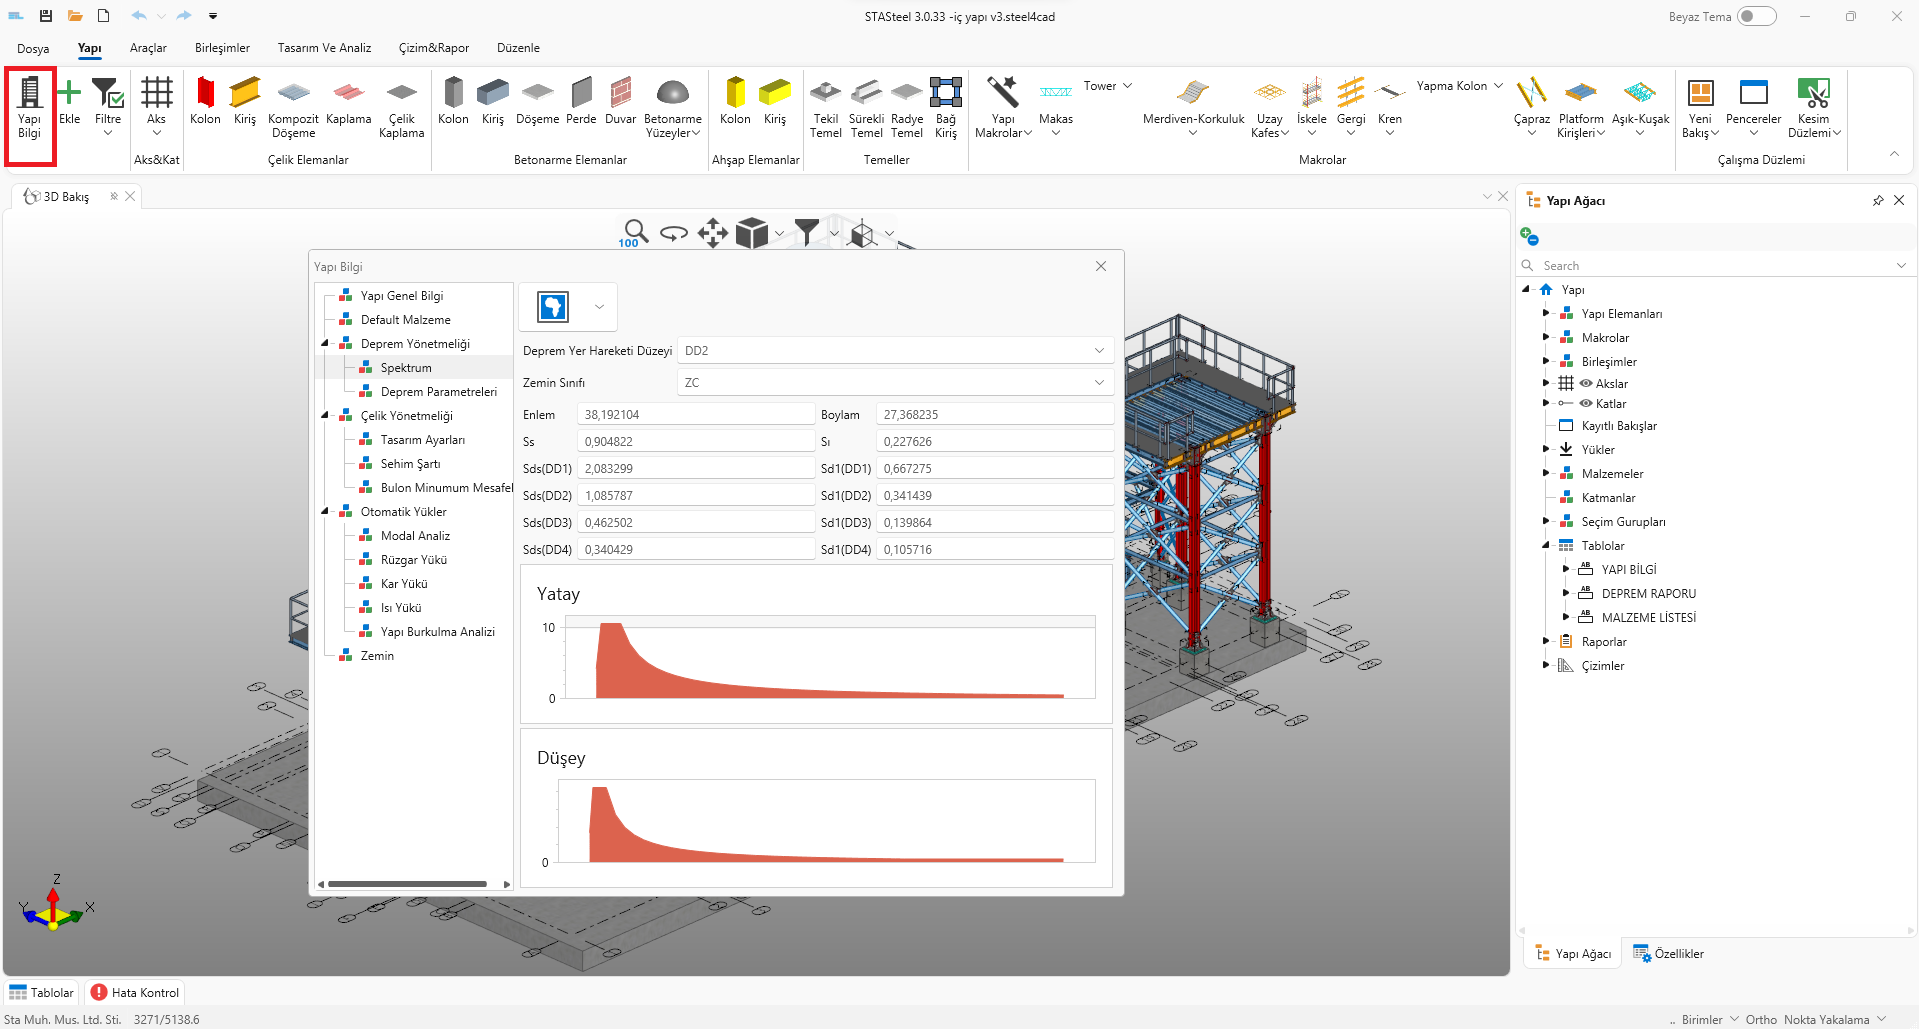The width and height of the screenshot is (1920, 1032).
Task: Activate the zoom 100 view tool
Action: coord(634,233)
